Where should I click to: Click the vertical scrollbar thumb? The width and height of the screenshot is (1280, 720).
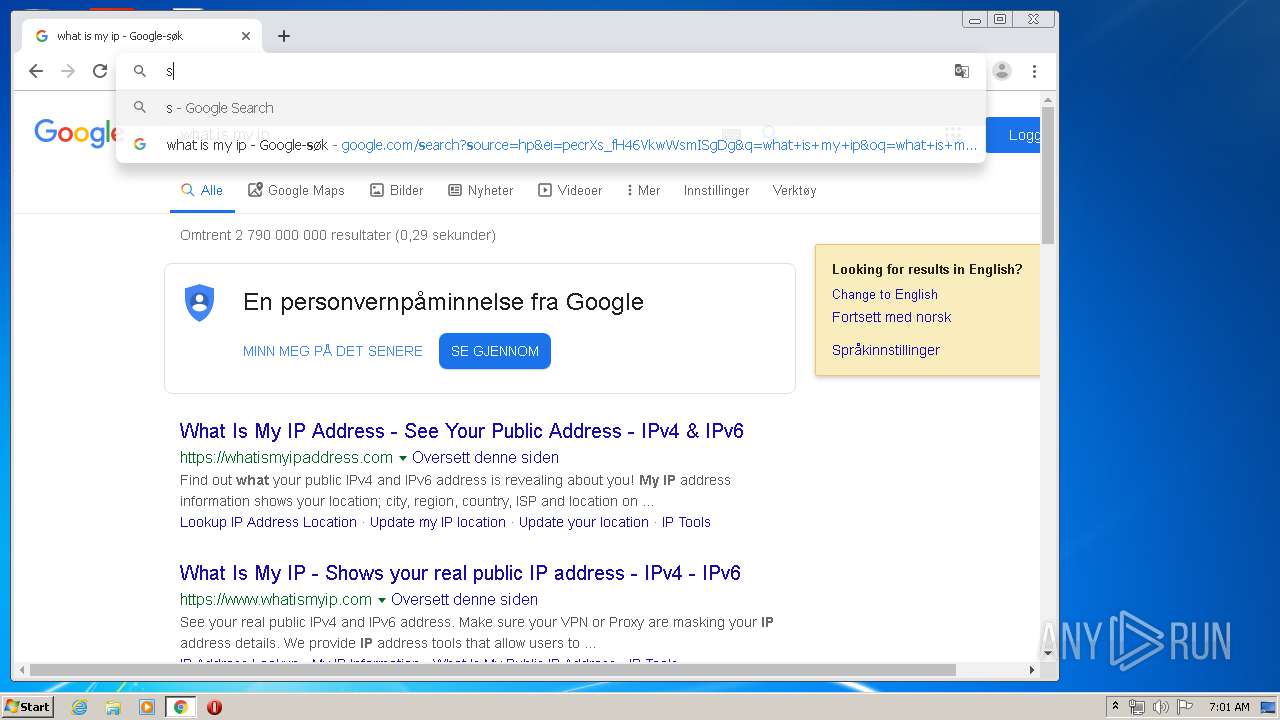1048,175
